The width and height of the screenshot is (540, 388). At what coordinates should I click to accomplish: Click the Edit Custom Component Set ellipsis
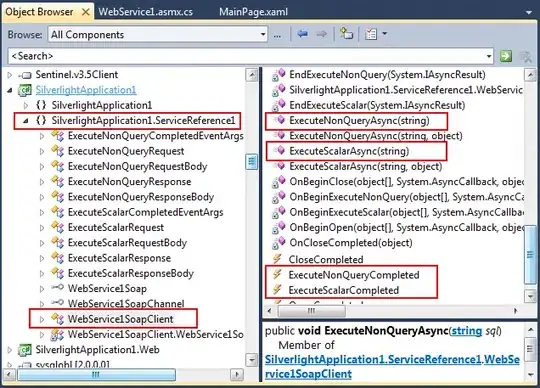277,35
